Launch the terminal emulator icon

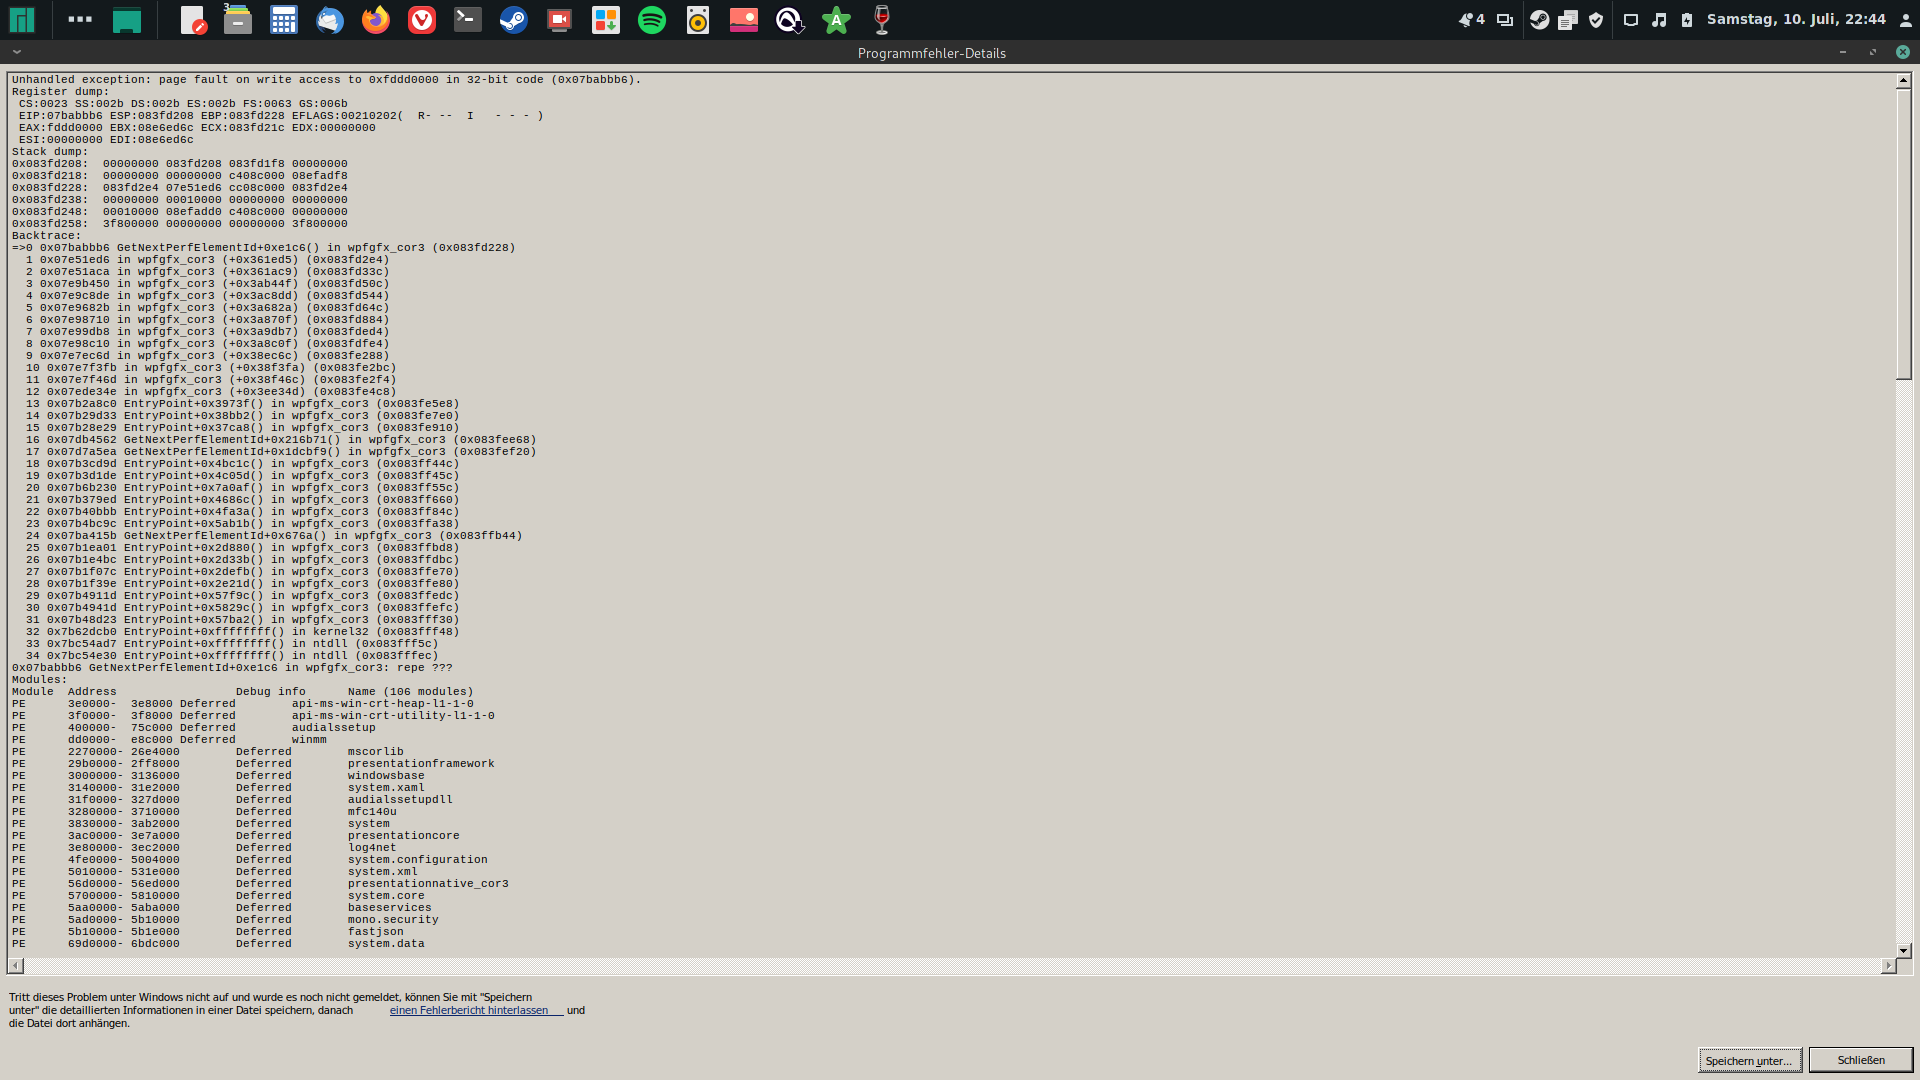[x=468, y=19]
